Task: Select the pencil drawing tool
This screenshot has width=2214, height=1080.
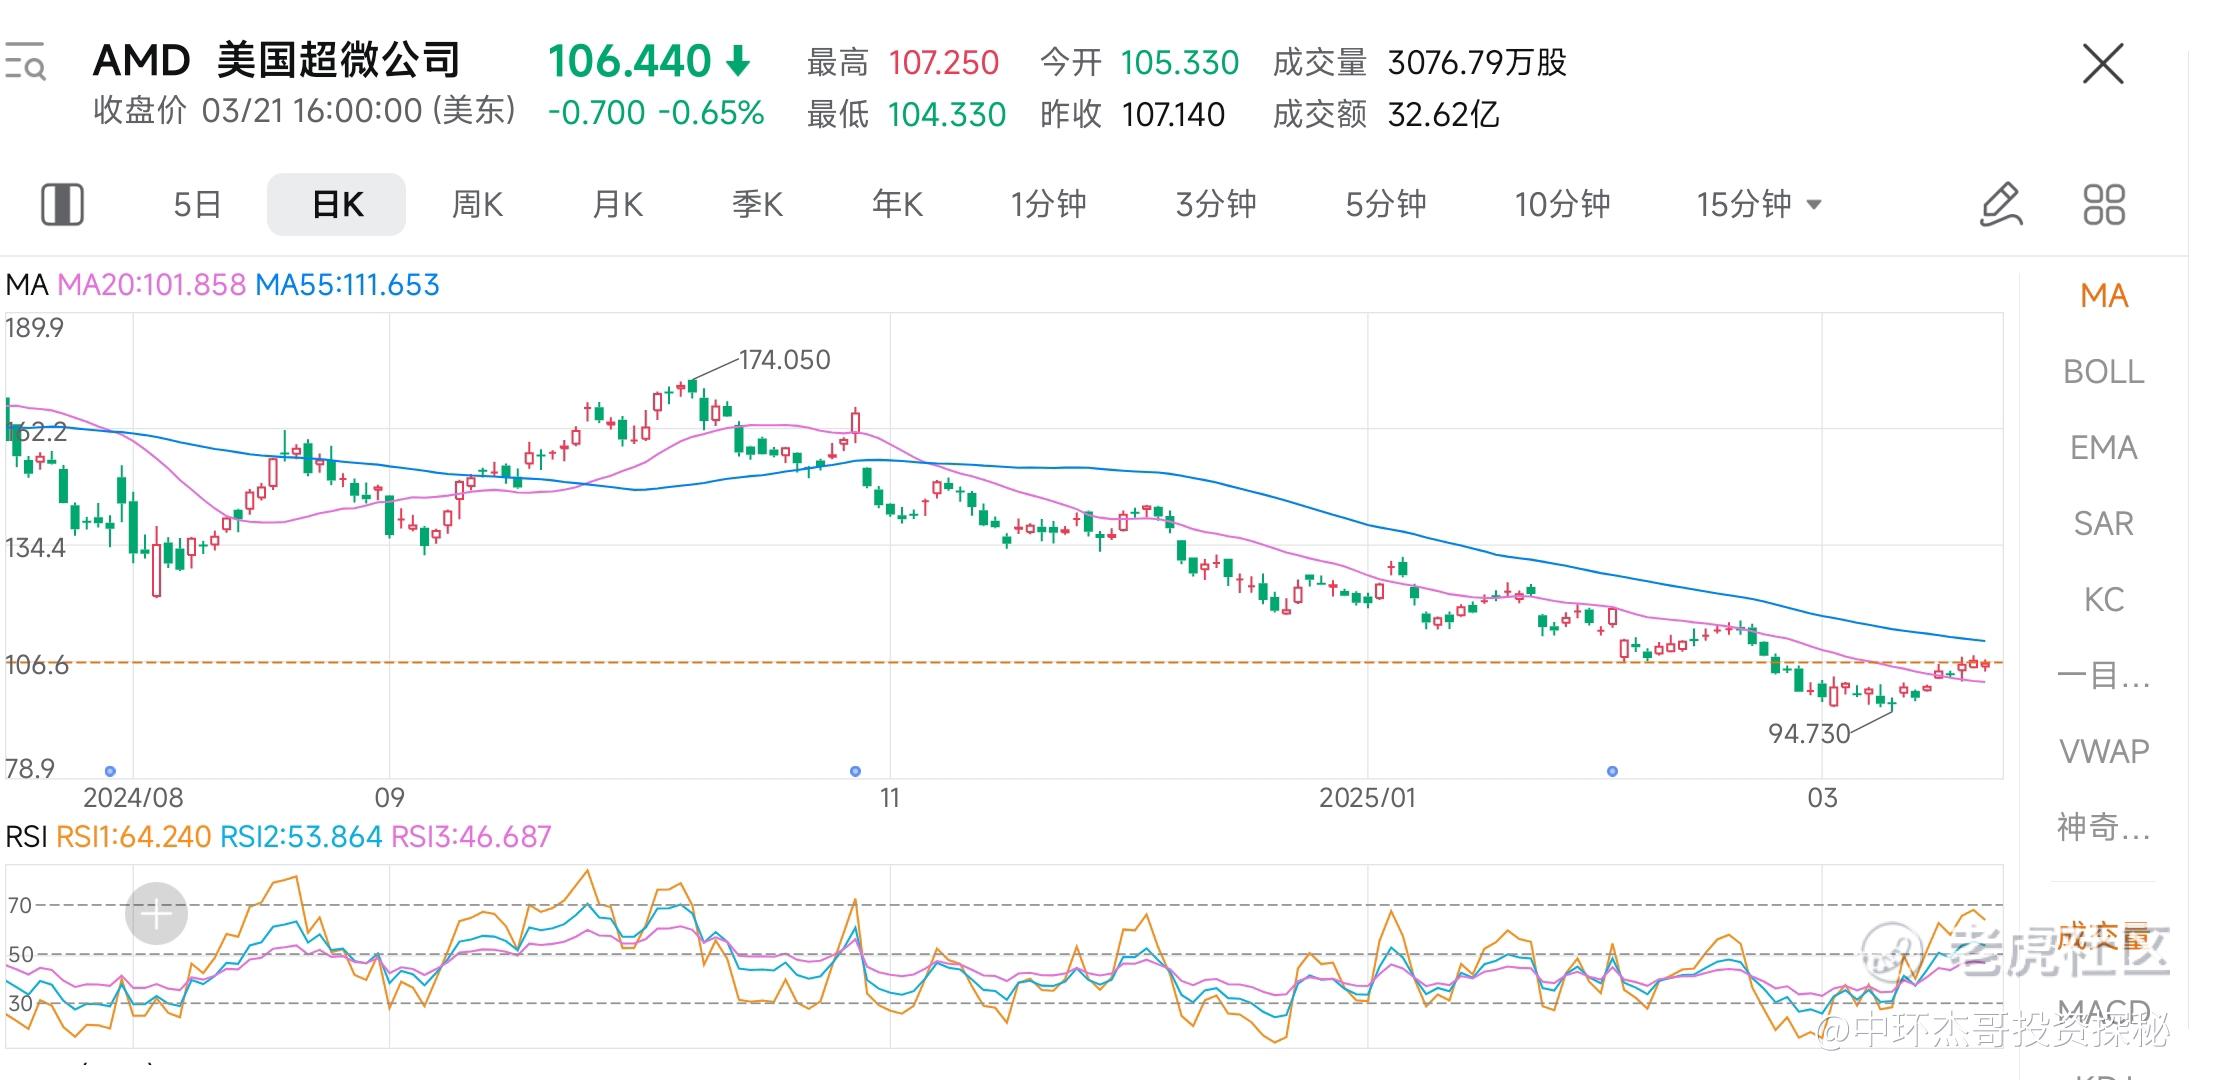Action: [2001, 205]
